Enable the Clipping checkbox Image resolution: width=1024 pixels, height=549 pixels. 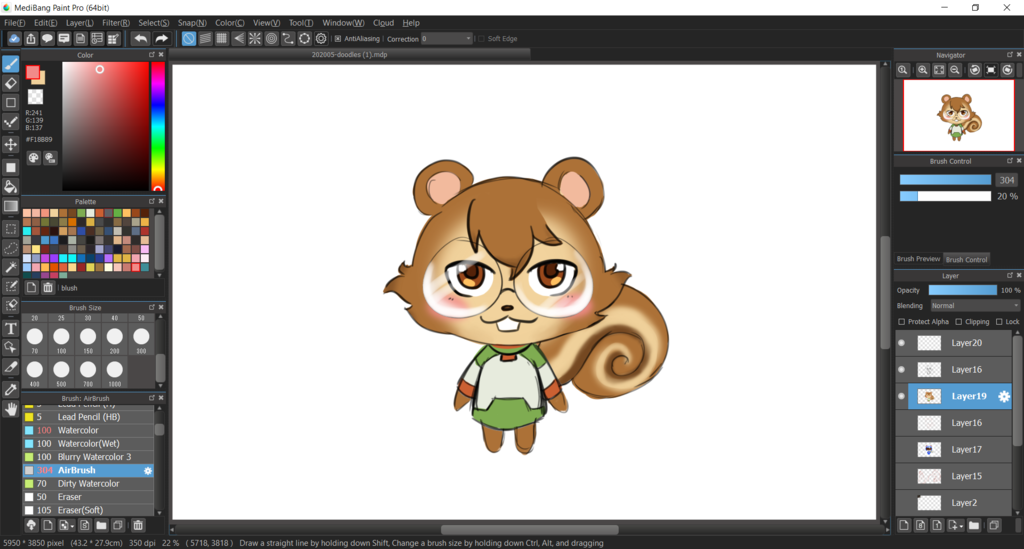[x=959, y=322]
